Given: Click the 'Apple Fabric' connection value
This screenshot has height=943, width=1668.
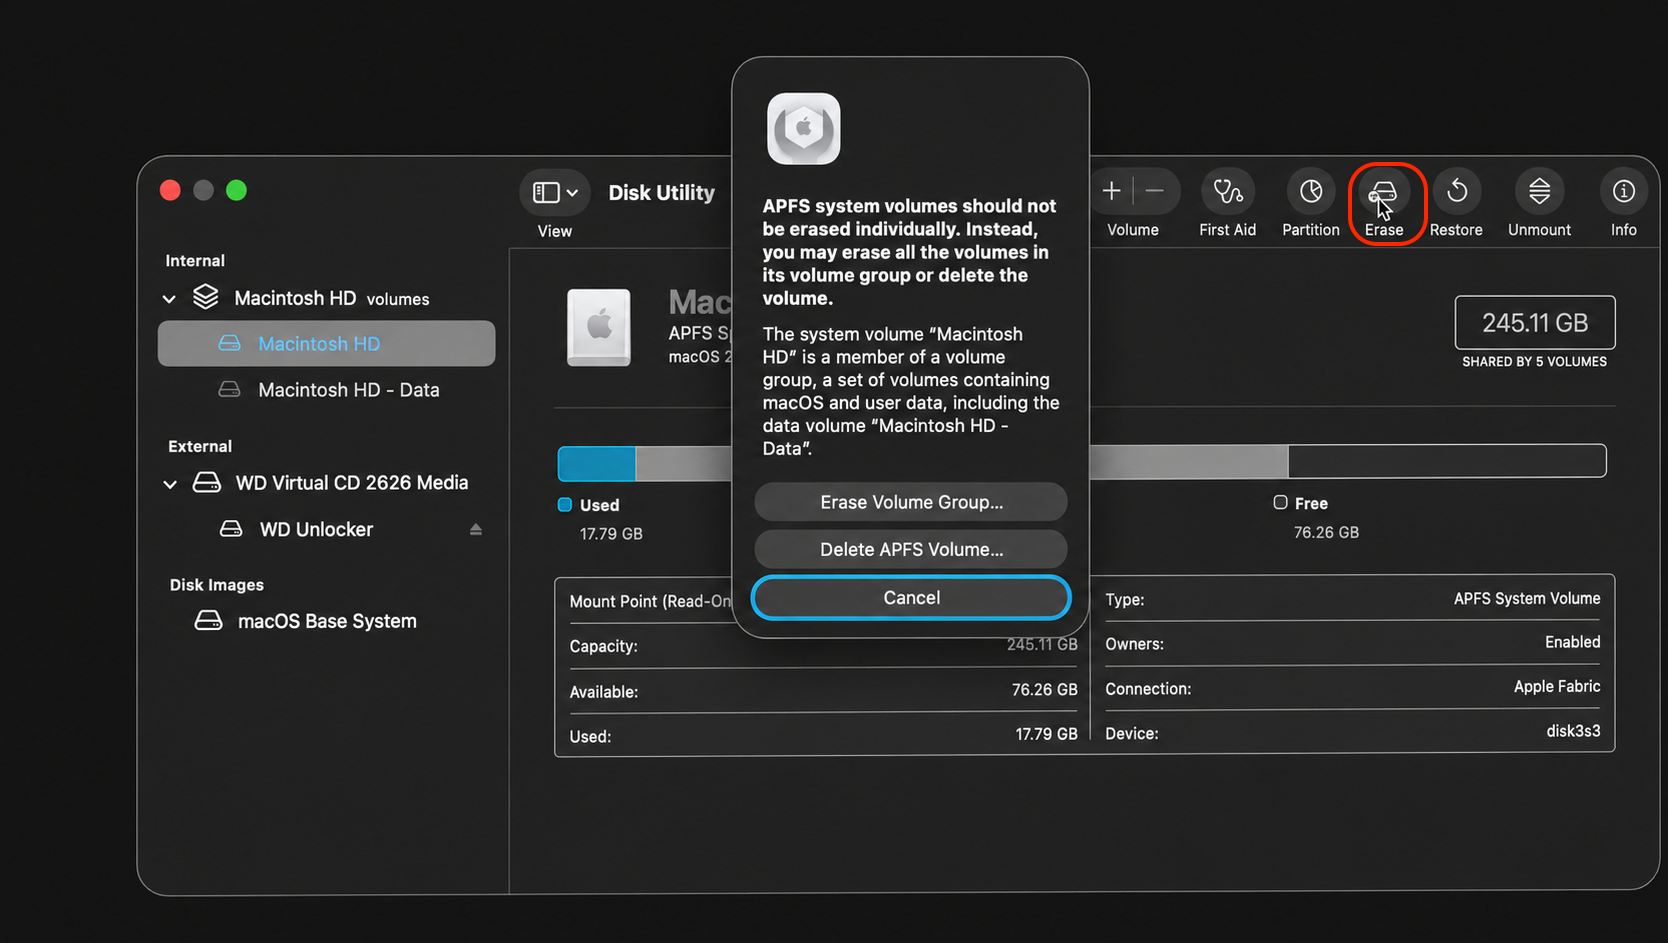Looking at the screenshot, I should tap(1557, 686).
